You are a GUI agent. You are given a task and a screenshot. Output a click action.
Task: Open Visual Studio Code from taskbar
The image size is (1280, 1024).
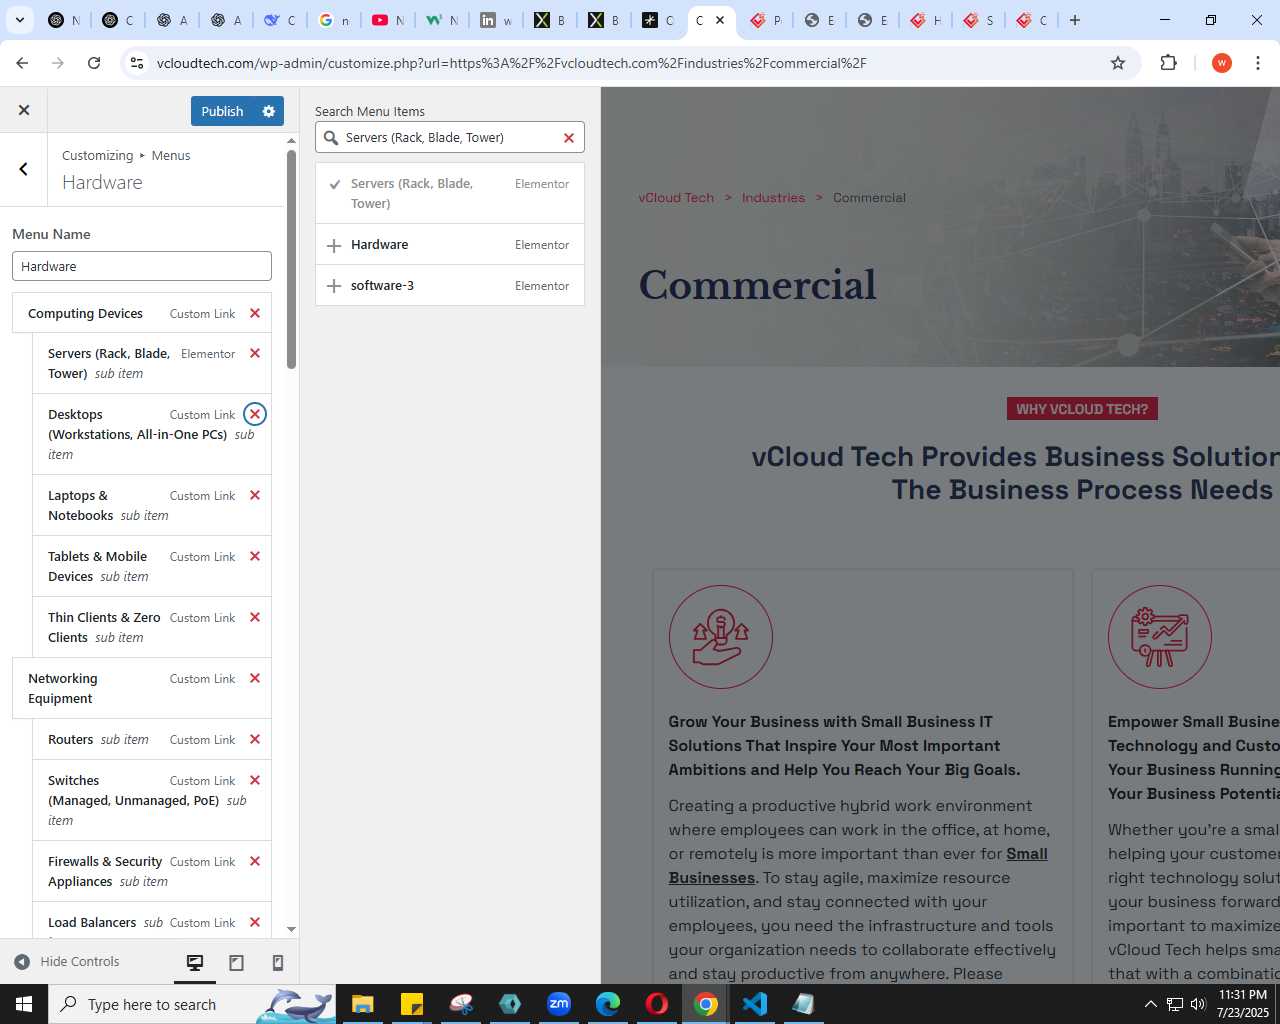[x=755, y=1004]
